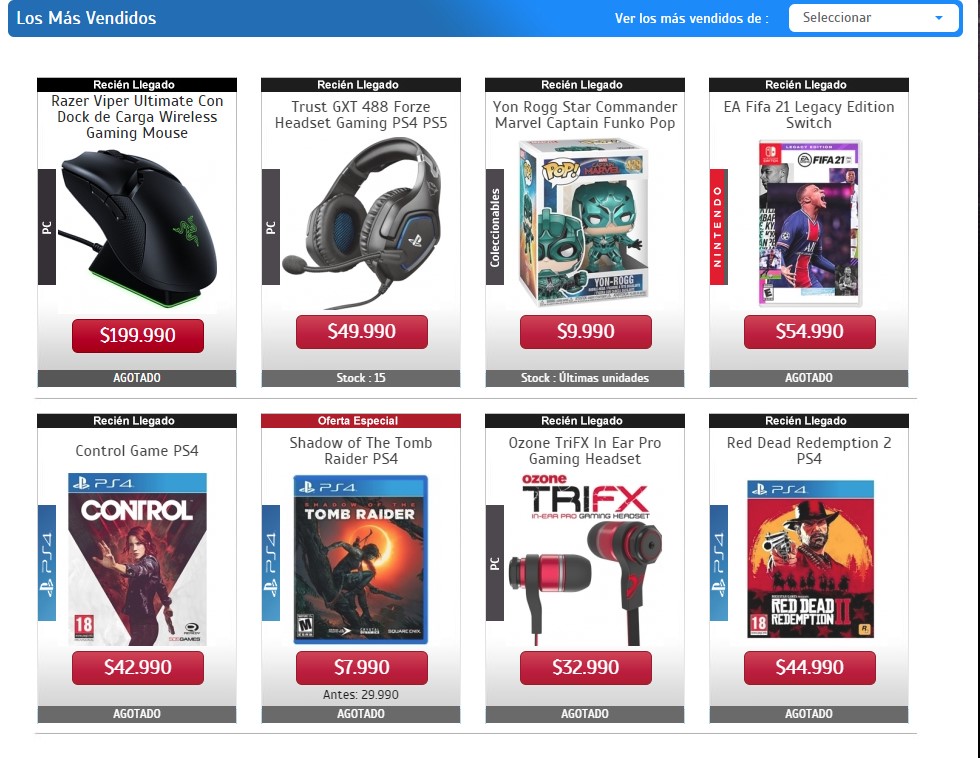Viewport: 980px width, 758px height.
Task: Open the Control PS4 game cover
Action: point(138,559)
